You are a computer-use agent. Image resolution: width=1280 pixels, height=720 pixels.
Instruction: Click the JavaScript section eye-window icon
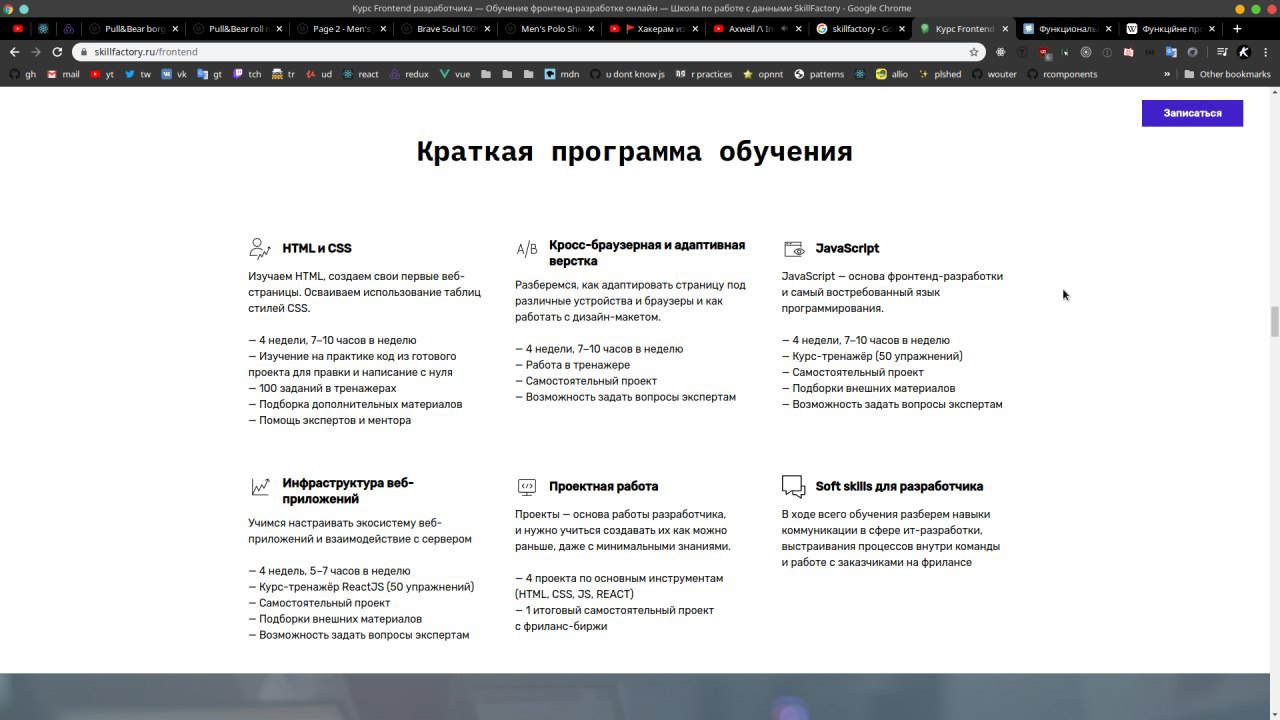(x=794, y=249)
